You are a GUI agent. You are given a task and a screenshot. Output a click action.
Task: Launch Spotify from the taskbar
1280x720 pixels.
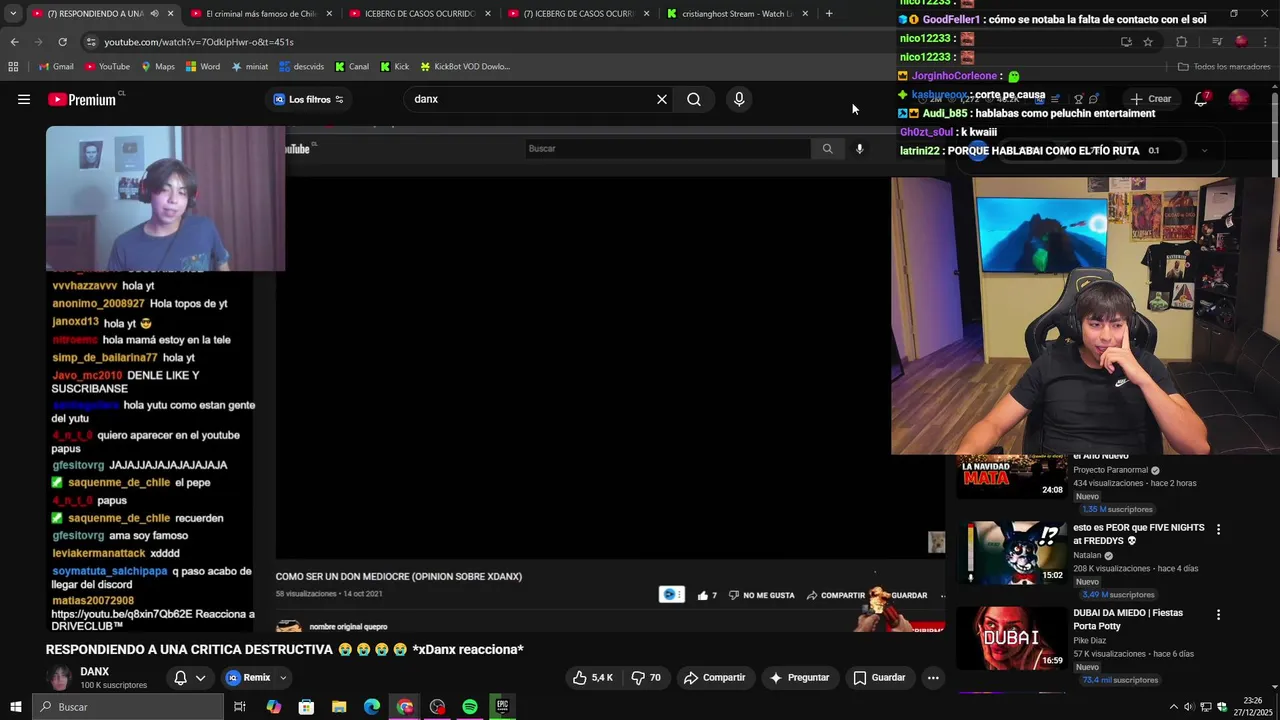pos(470,707)
